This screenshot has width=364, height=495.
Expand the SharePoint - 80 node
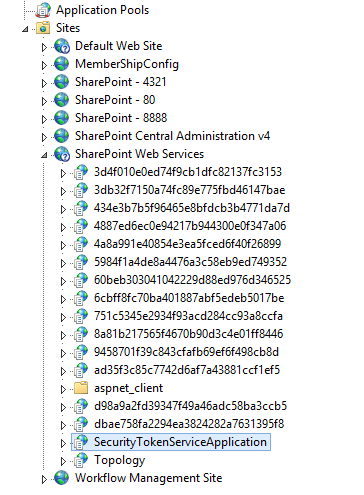(x=44, y=101)
